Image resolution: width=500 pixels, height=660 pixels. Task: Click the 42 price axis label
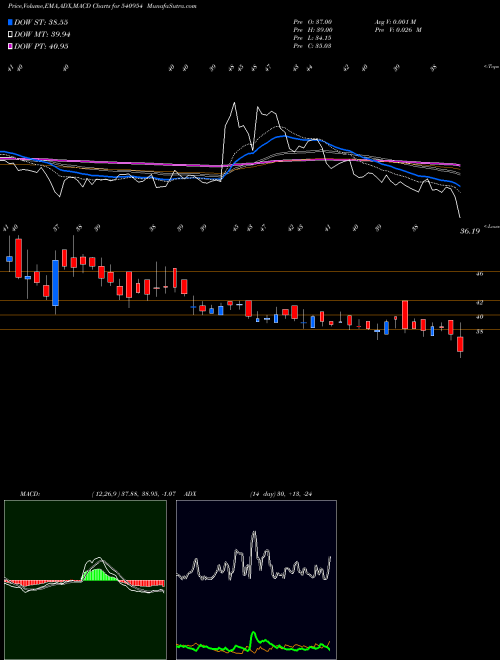pyautogui.click(x=480, y=303)
